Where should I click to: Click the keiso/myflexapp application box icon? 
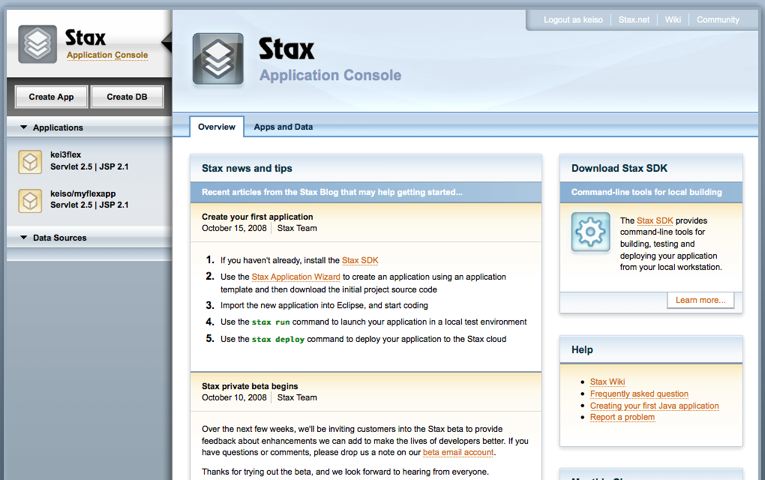(x=30, y=199)
